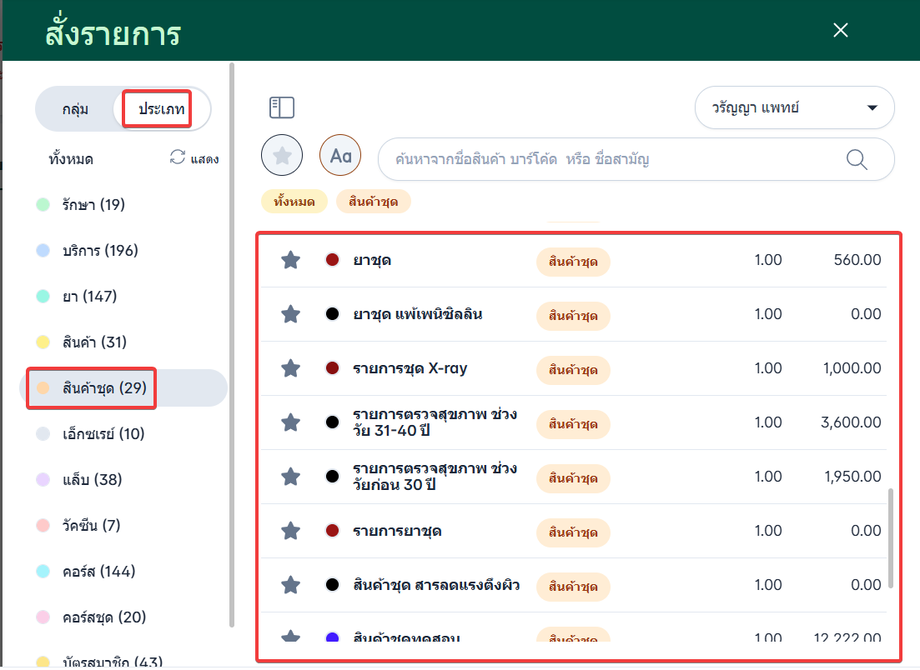Click the สินค้าชุด tag on X-ray row
The width and height of the screenshot is (920, 670).
click(x=573, y=370)
